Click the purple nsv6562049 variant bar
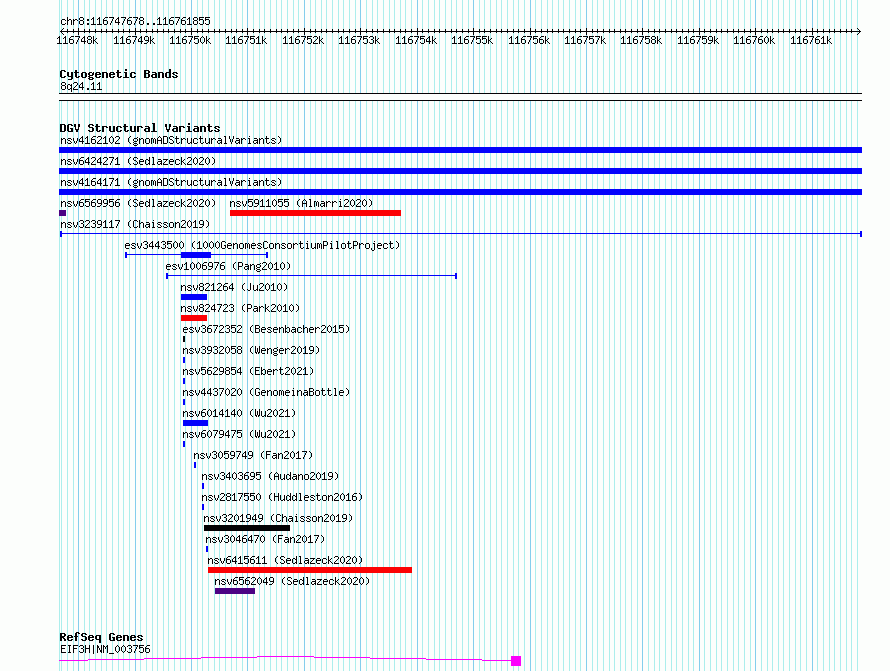Screen dimensions: 890x671 [235, 591]
